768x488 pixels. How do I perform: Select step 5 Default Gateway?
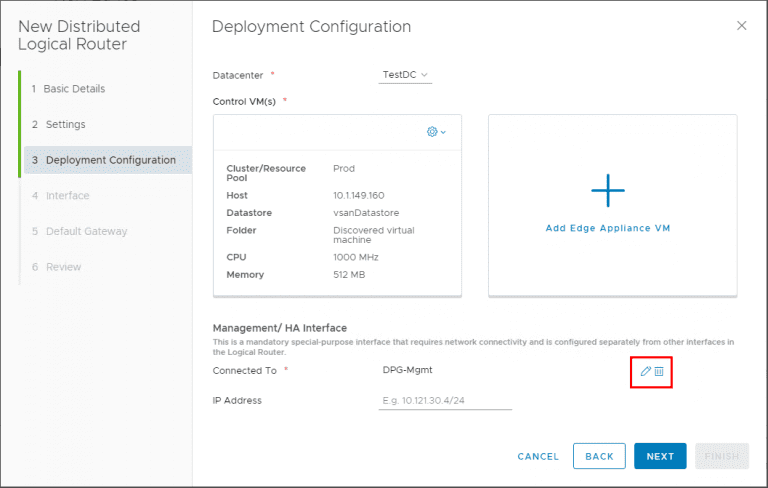86,232
